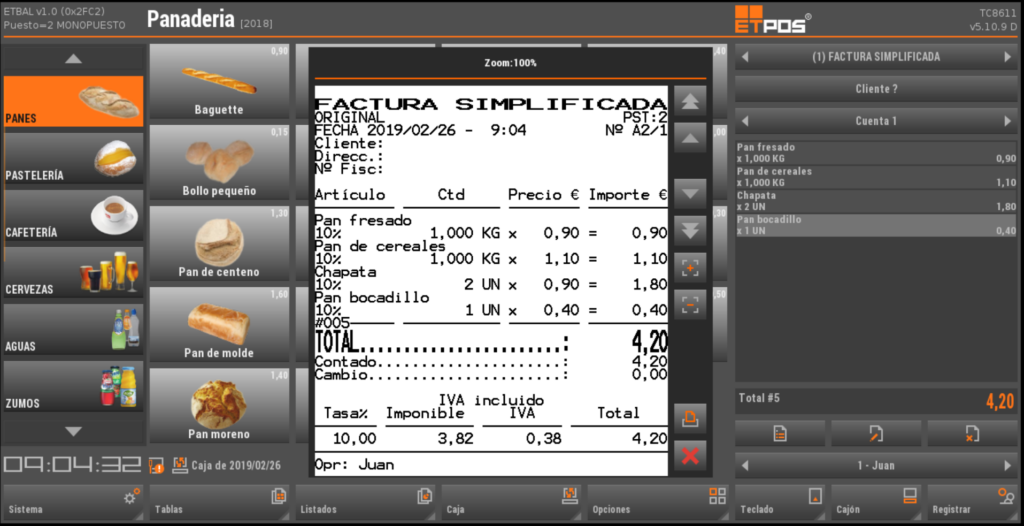Move the category list down with the arrow
The width and height of the screenshot is (1024, 526).
point(73,431)
